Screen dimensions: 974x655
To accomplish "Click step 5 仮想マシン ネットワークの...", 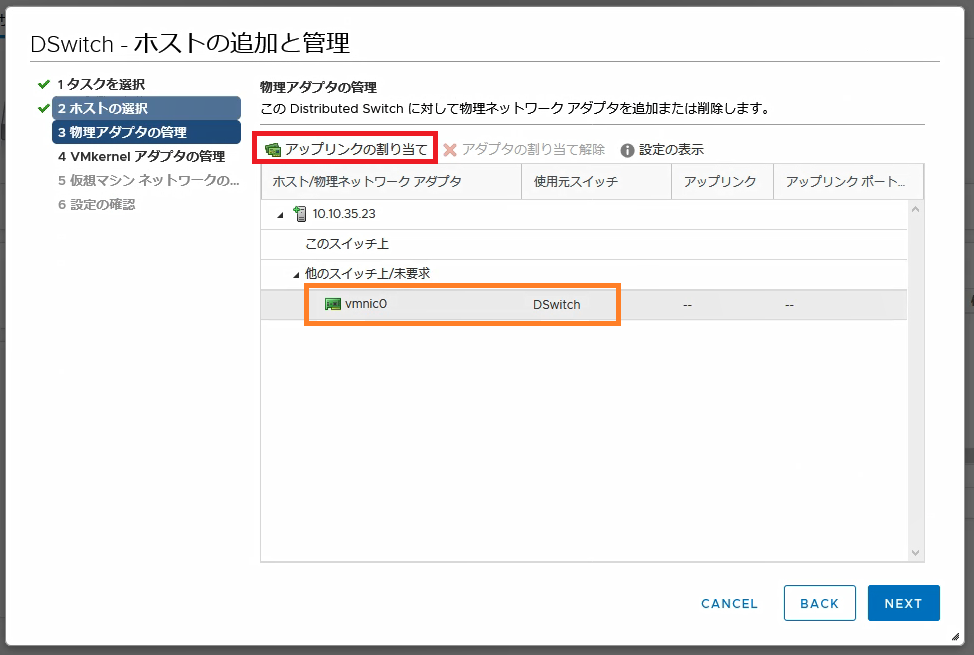I will pyautogui.click(x=148, y=180).
